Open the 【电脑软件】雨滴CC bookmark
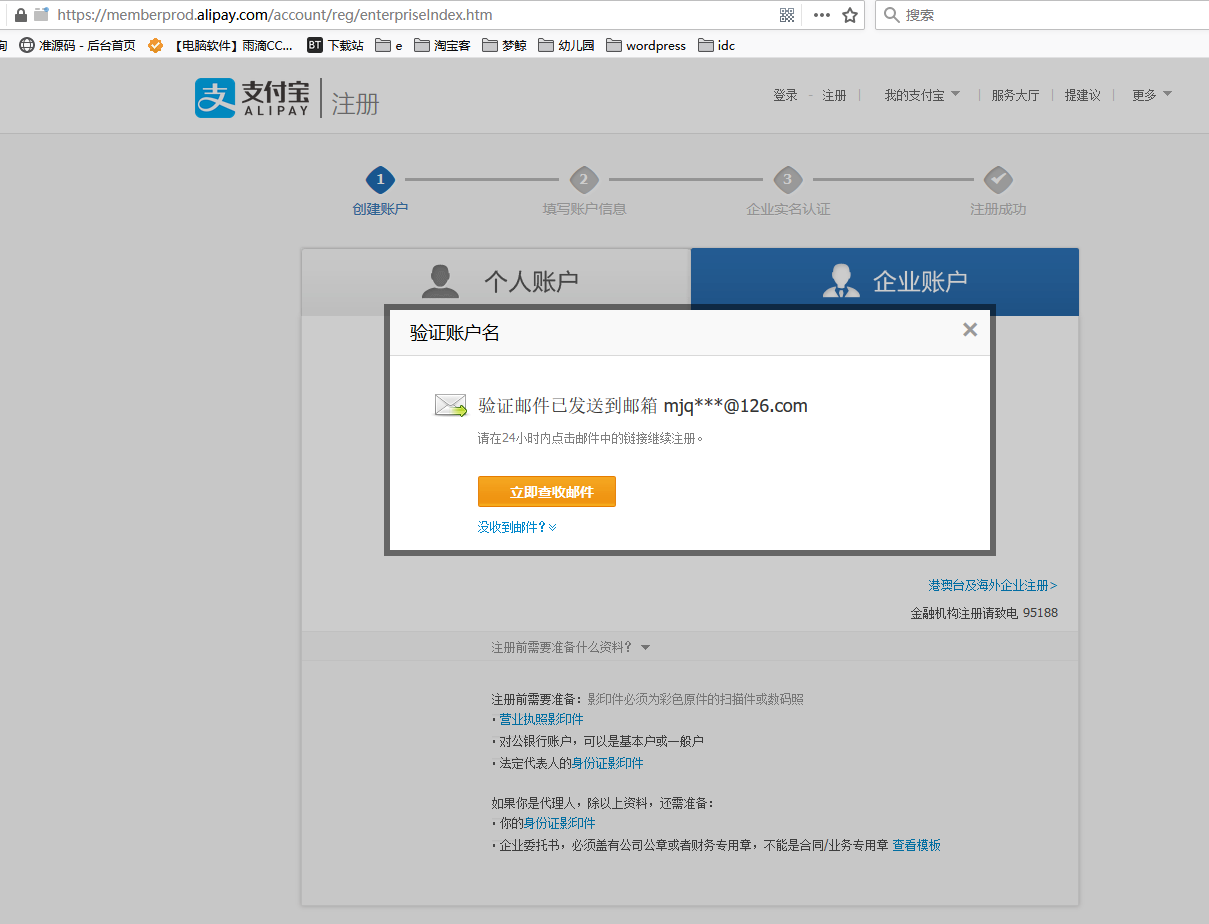This screenshot has width=1209, height=924. 220,45
